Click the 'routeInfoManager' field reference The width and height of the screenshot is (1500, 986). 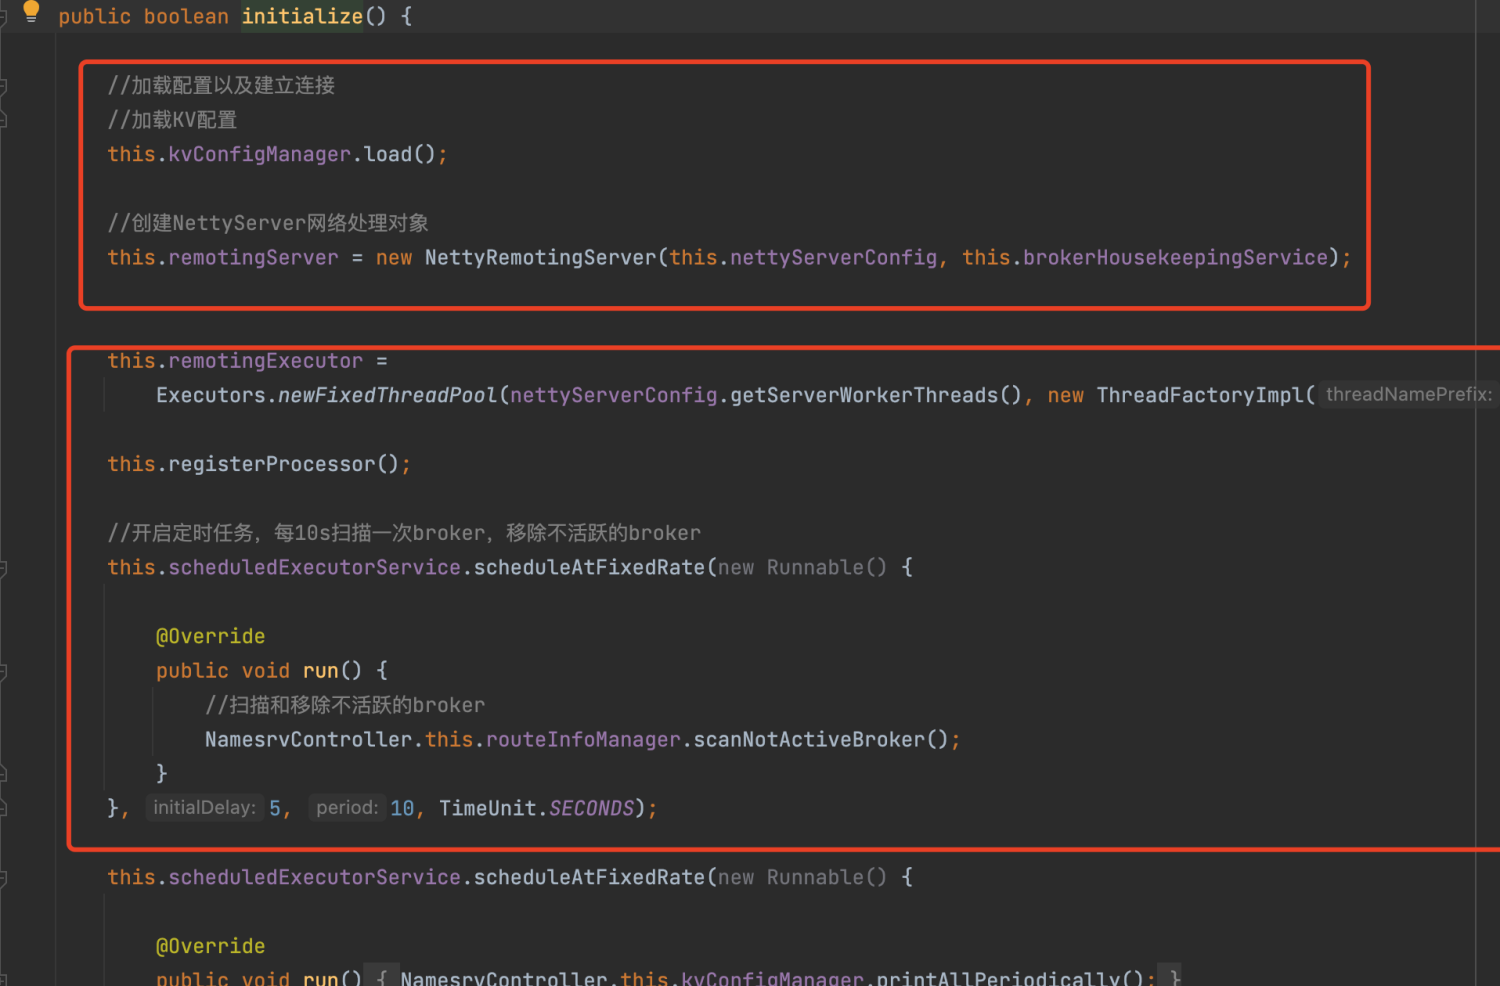point(583,739)
